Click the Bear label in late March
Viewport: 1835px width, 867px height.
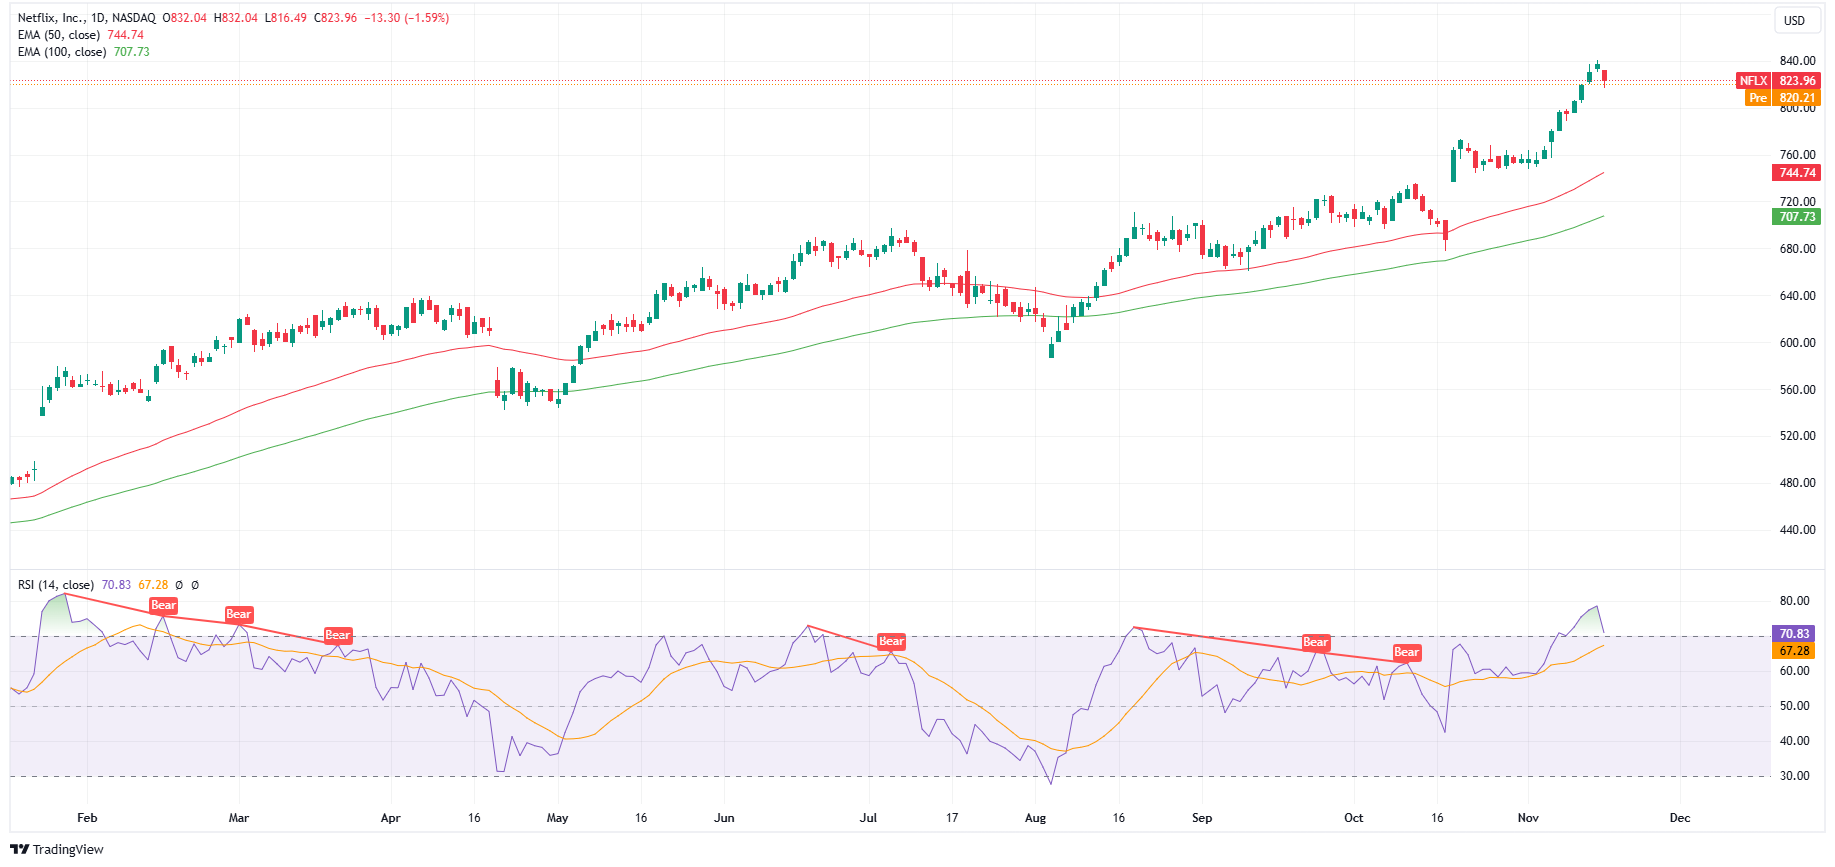click(x=338, y=635)
